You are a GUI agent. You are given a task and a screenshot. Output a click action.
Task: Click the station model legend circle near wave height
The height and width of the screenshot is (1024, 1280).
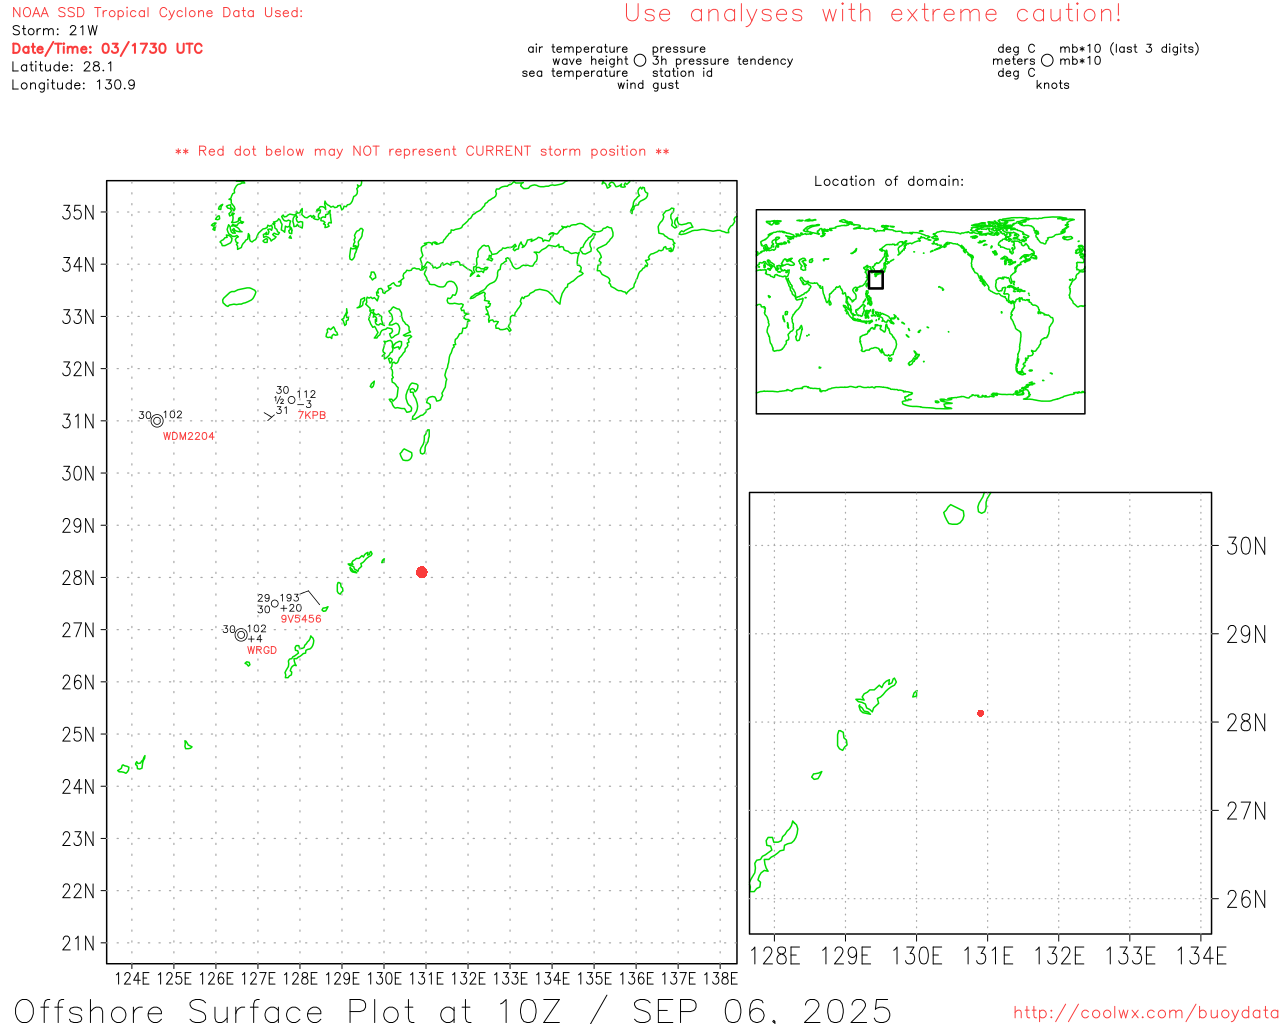tap(640, 60)
